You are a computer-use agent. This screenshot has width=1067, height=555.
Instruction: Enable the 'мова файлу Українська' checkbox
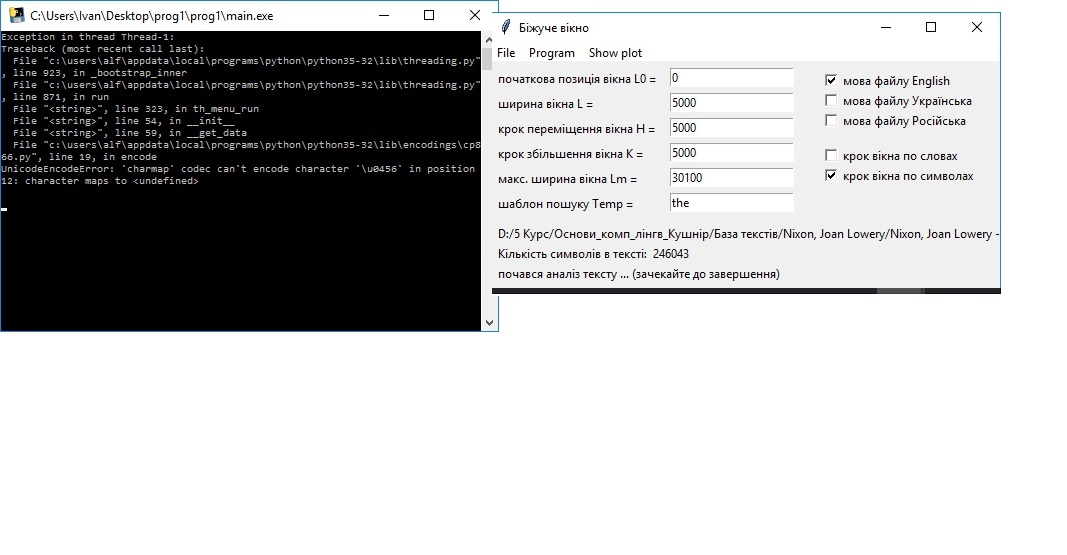(831, 101)
